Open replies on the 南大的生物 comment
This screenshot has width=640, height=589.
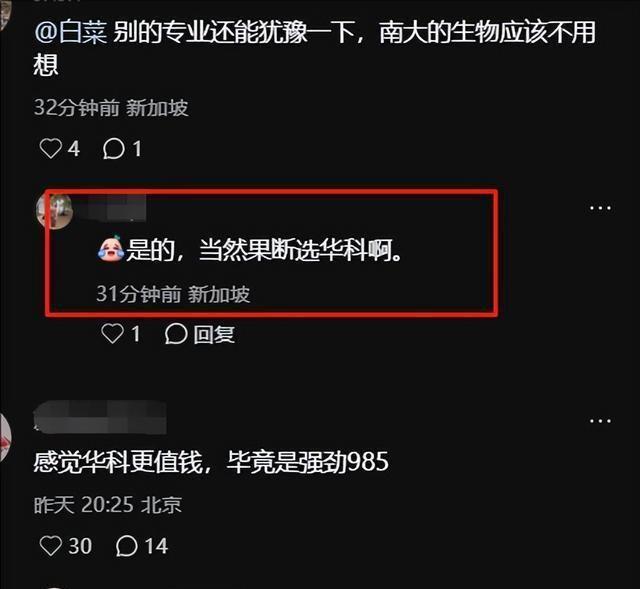[114, 149]
